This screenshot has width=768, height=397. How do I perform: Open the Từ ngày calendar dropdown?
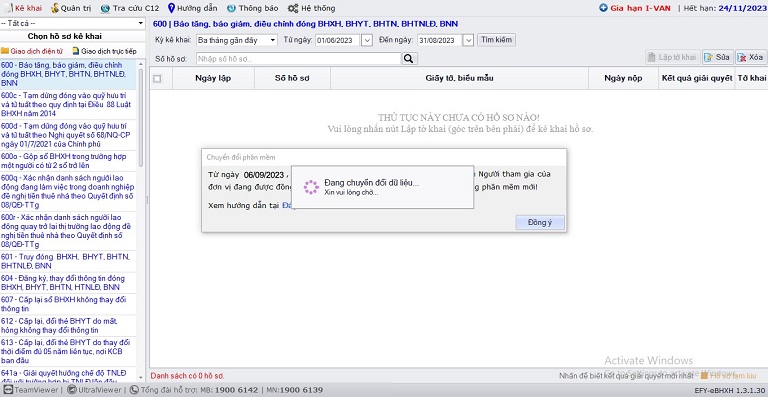tap(367, 40)
